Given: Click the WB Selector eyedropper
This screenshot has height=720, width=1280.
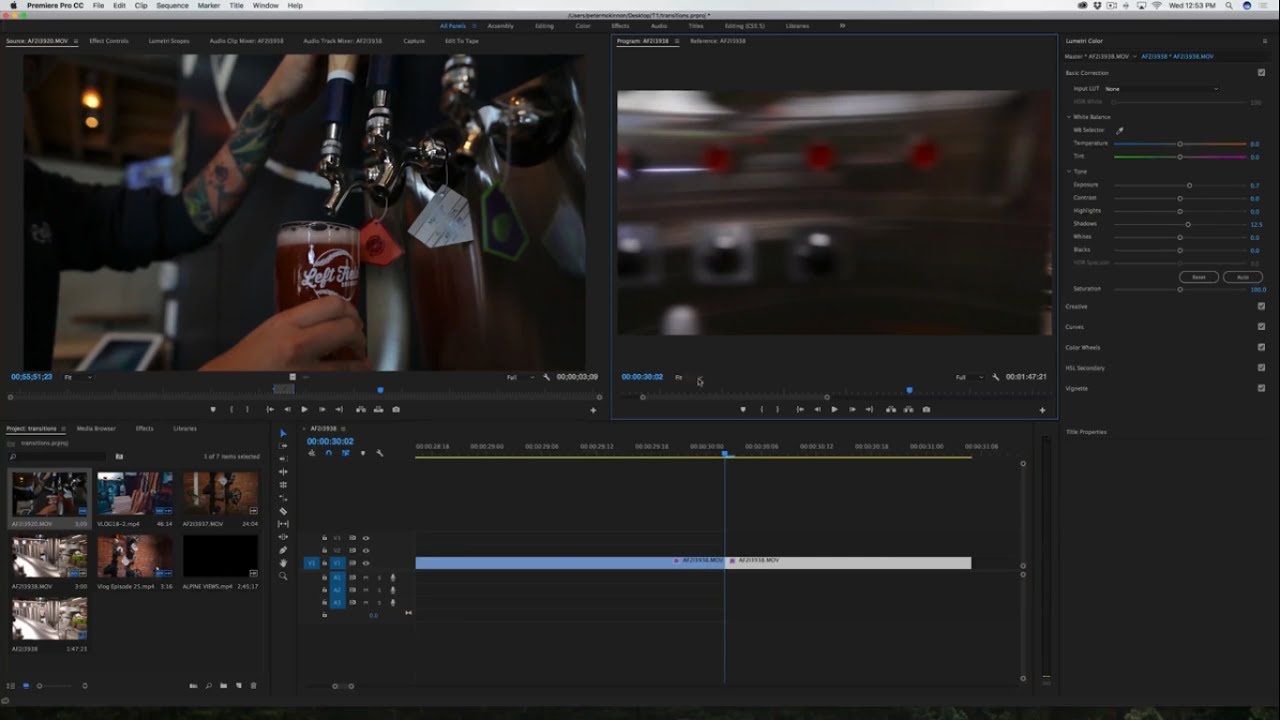Looking at the screenshot, I should pos(1120,130).
